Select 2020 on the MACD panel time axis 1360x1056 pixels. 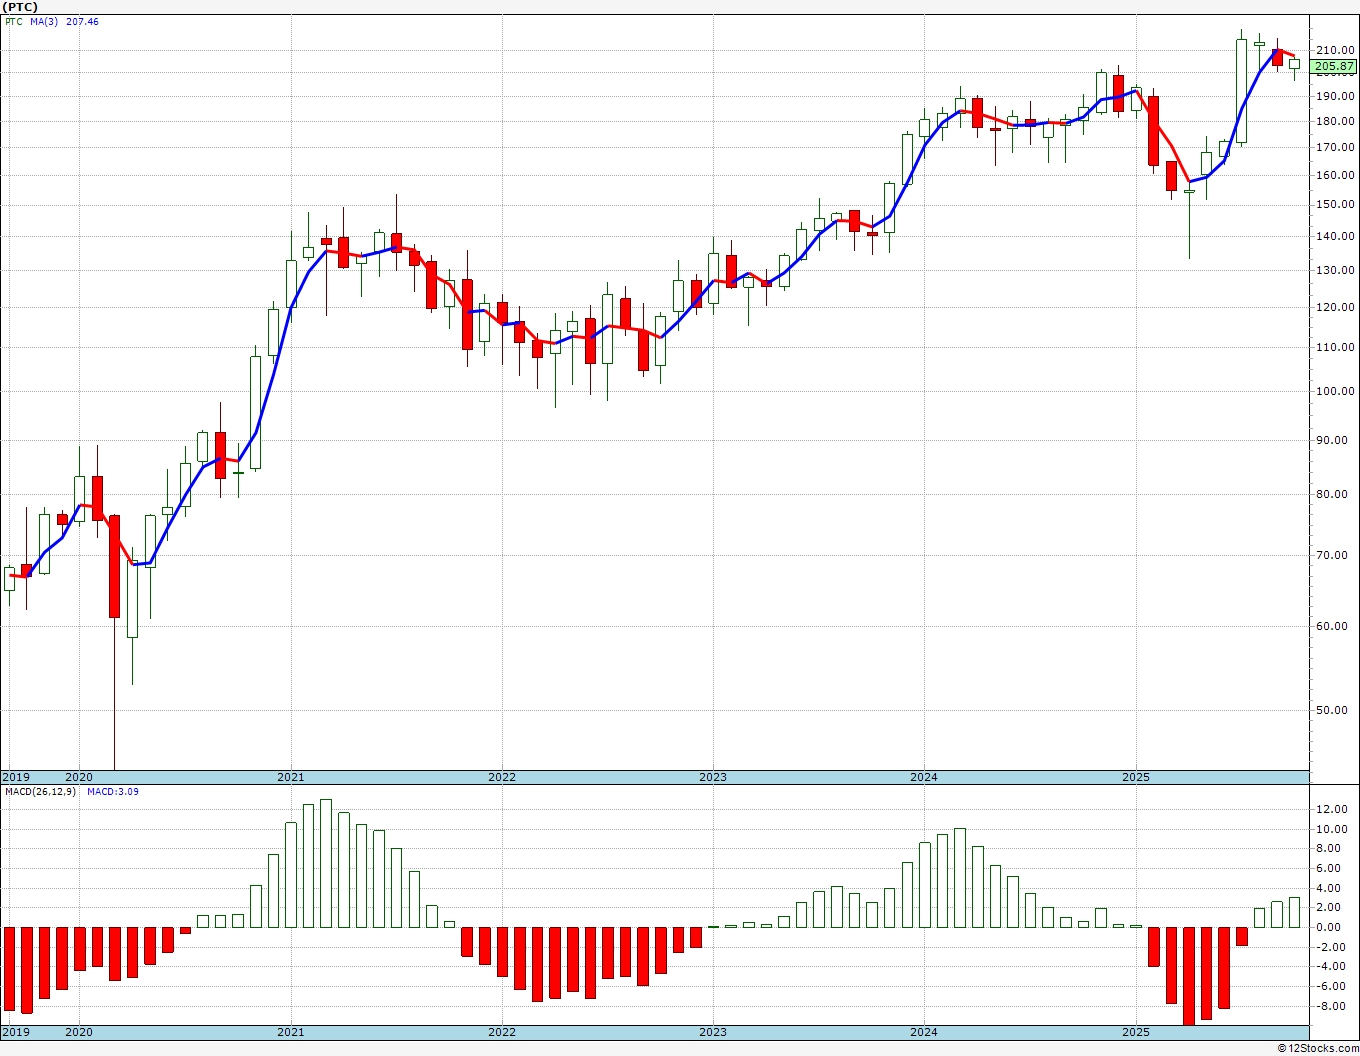pos(79,1032)
